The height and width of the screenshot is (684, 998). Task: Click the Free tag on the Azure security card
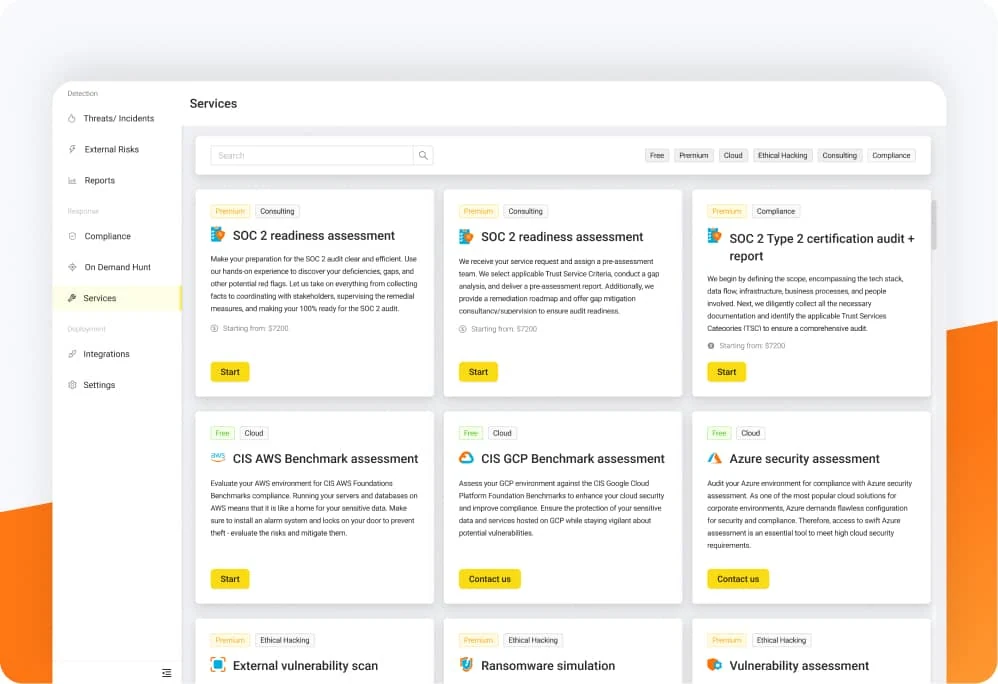coord(719,433)
